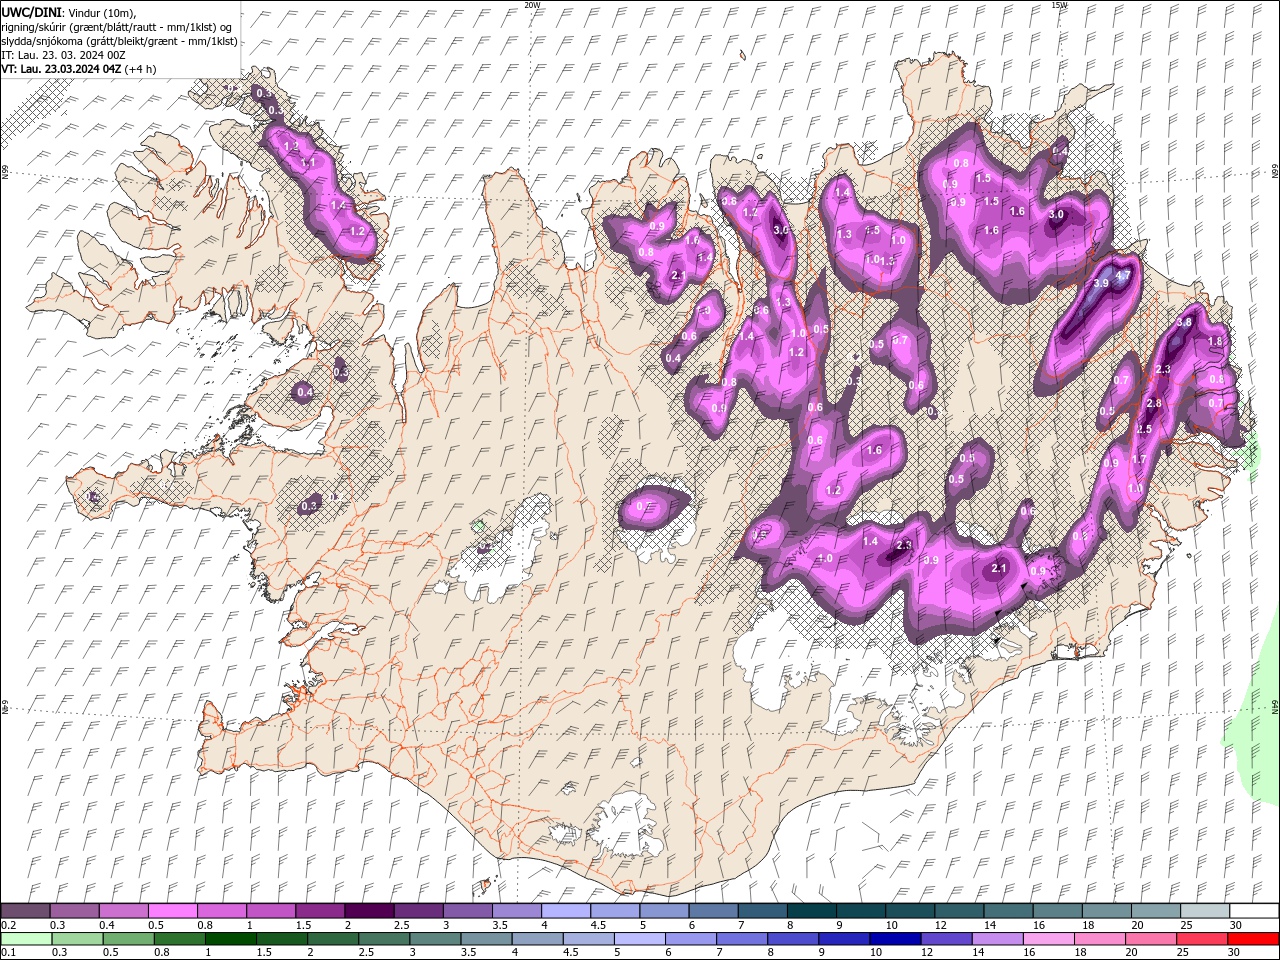Image resolution: width=1280 pixels, height=960 pixels.
Task: Pick the light lavender swatch between 4 and 4.5, top row
Action: point(565,911)
